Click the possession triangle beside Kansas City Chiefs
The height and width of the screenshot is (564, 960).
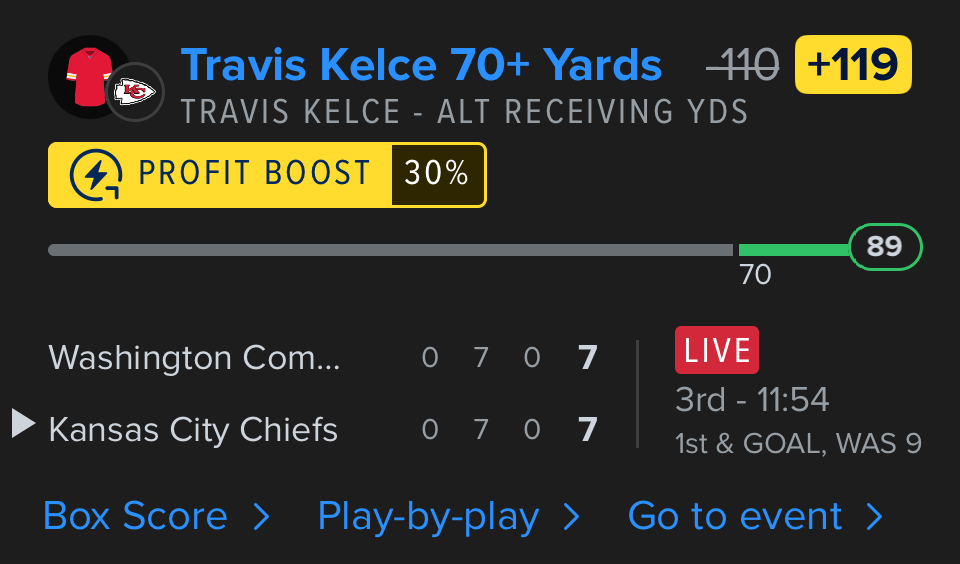coord(23,423)
